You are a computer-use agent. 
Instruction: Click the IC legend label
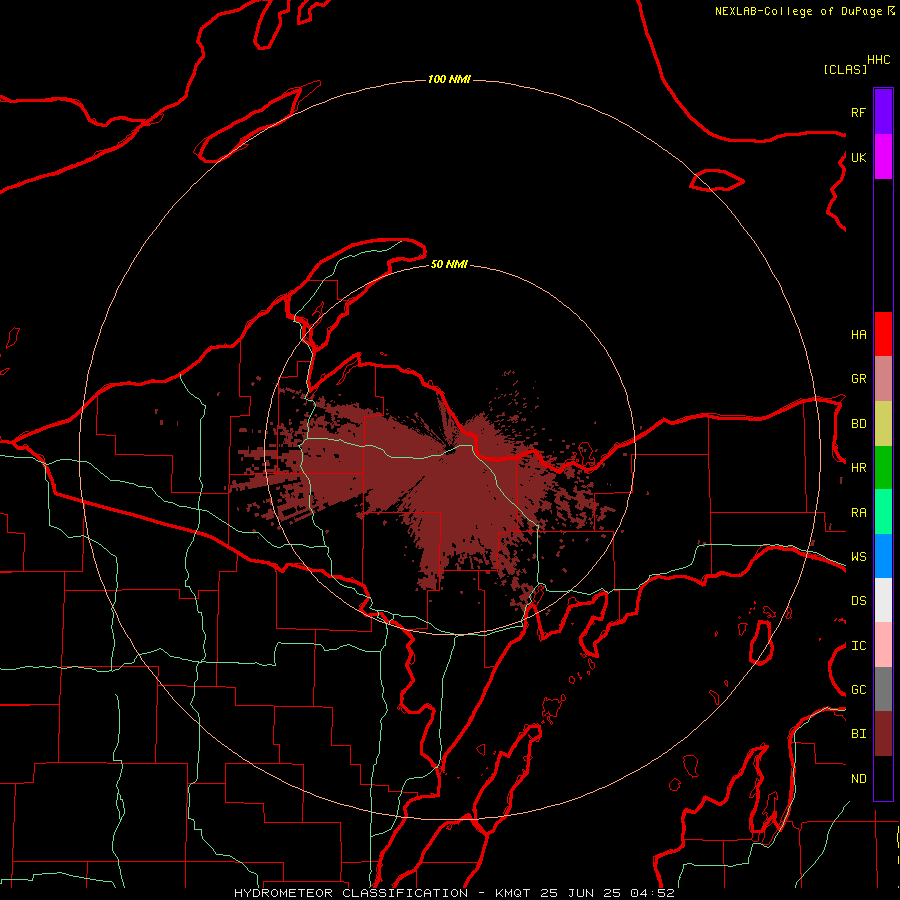pos(858,646)
